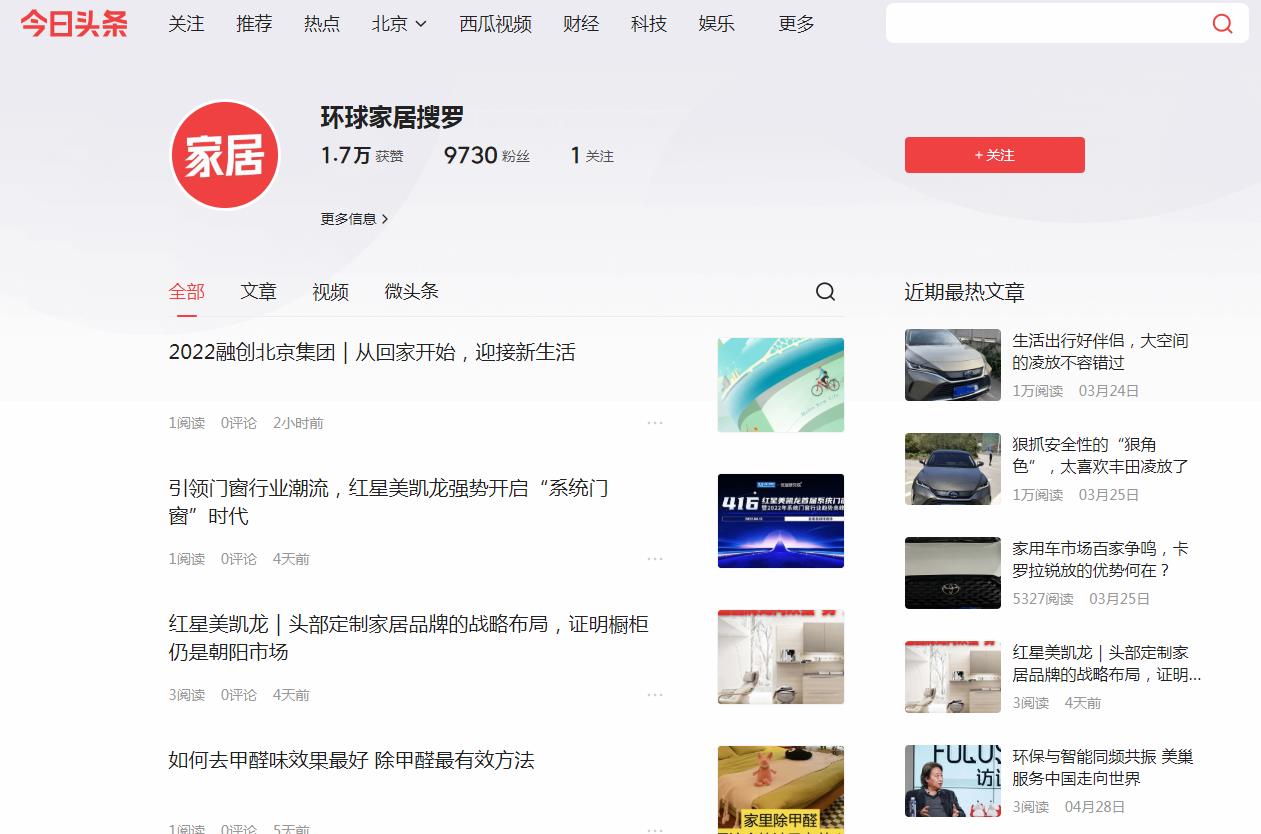
Task: Open 财经 channel
Action: tap(581, 23)
